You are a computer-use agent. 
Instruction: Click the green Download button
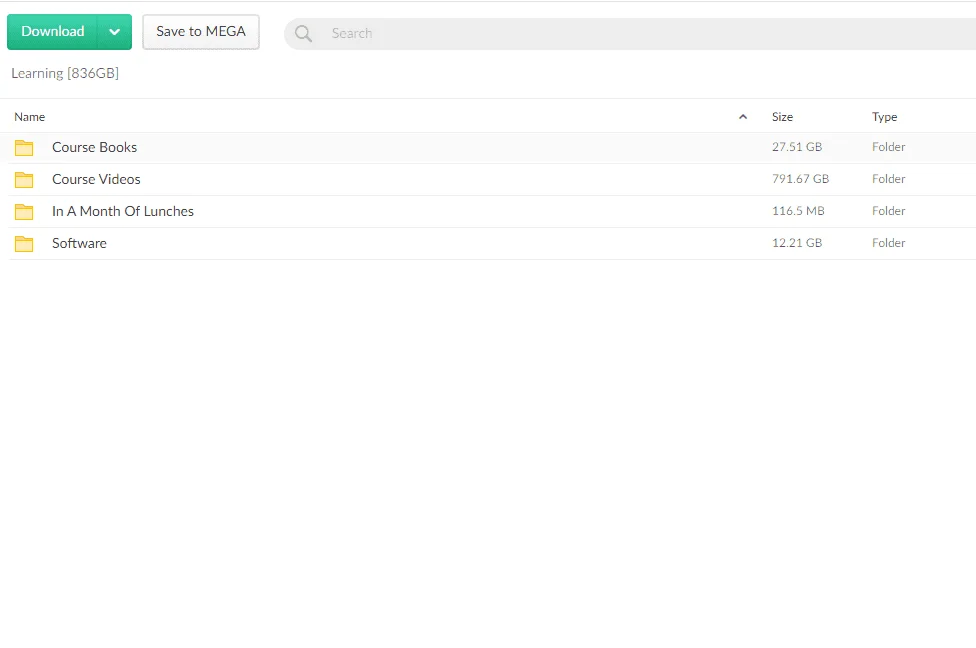pos(52,32)
